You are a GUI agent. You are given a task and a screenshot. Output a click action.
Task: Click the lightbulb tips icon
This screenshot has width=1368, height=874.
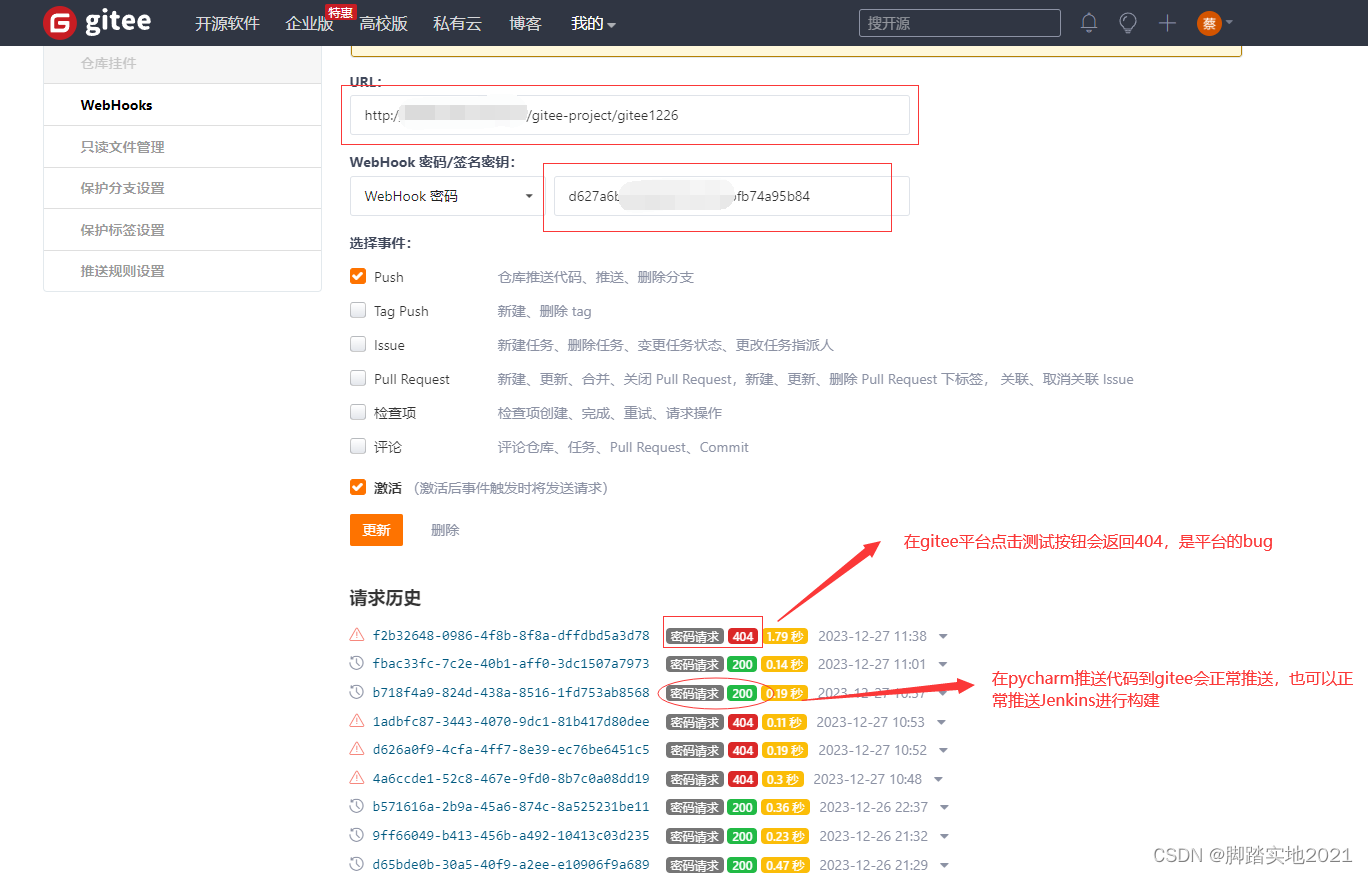(1128, 22)
